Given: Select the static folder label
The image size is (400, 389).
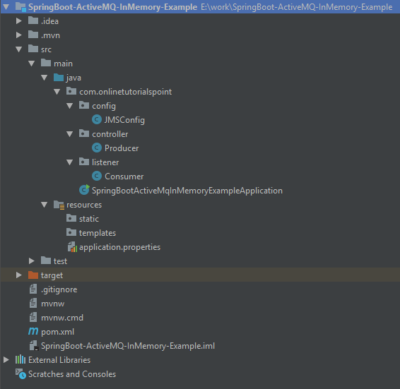Looking at the screenshot, I should tap(89, 219).
